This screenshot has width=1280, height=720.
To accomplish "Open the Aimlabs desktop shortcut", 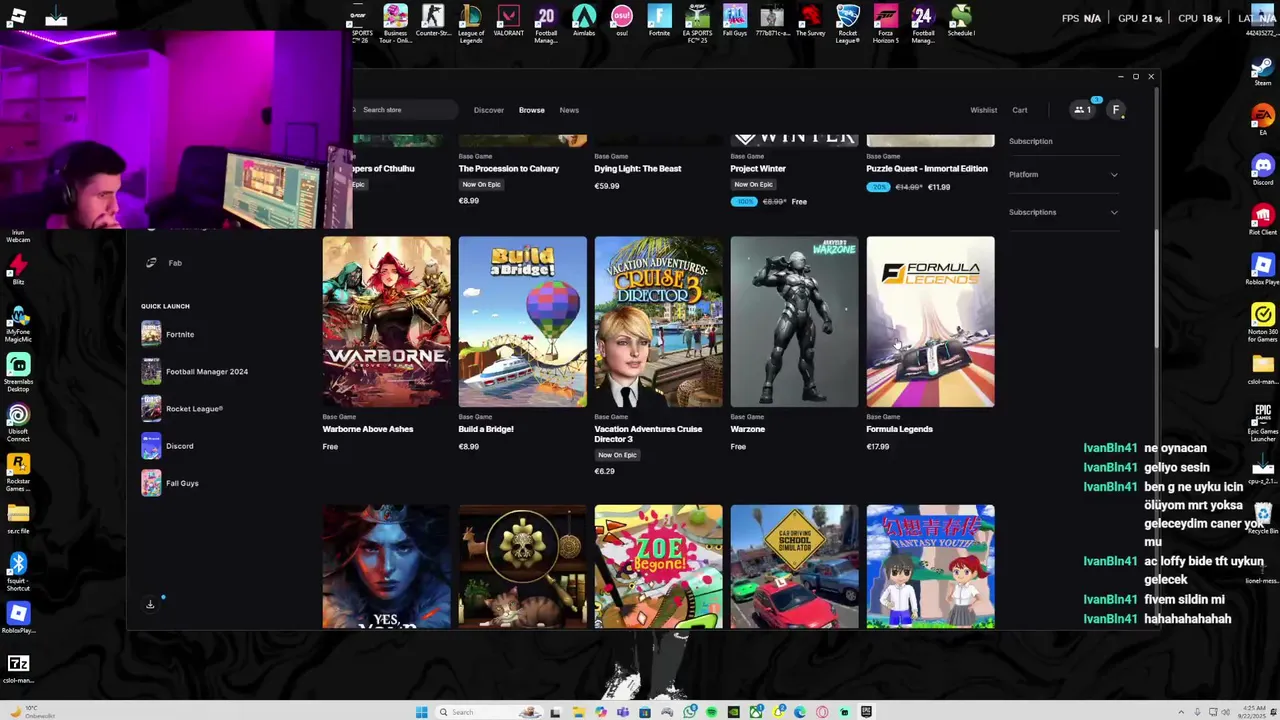I will tap(584, 21).
